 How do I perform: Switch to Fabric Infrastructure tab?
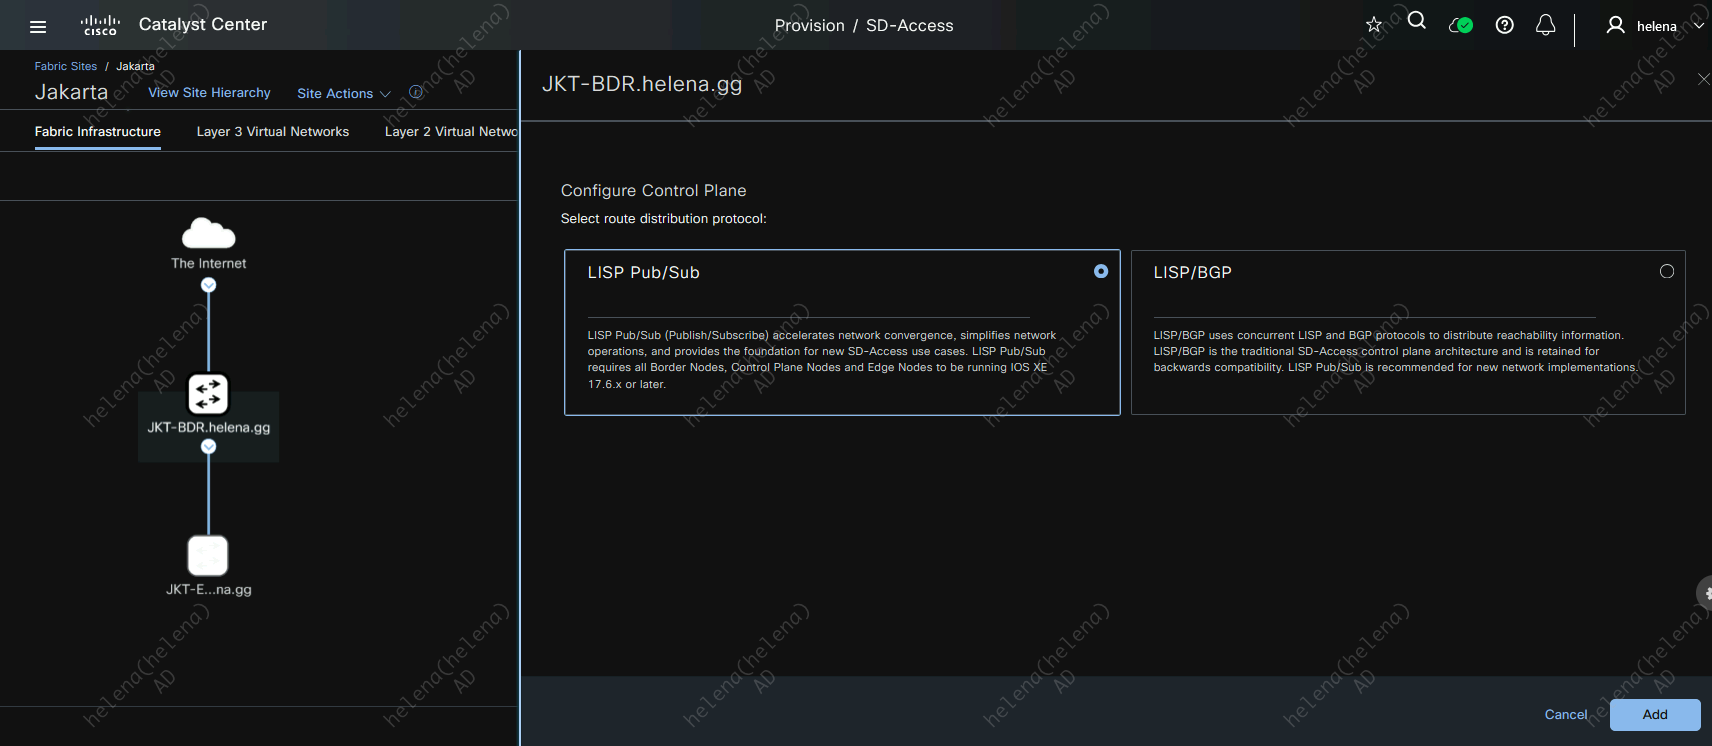(97, 131)
